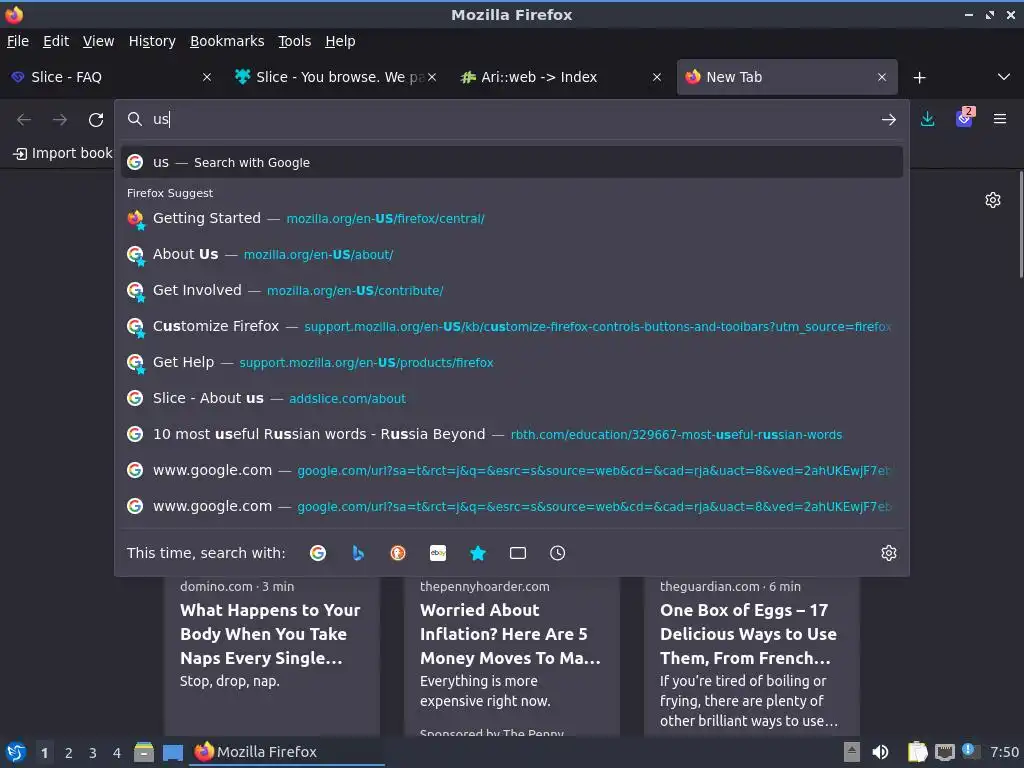The height and width of the screenshot is (768, 1024).
Task: Open the History menu
Action: click(152, 41)
